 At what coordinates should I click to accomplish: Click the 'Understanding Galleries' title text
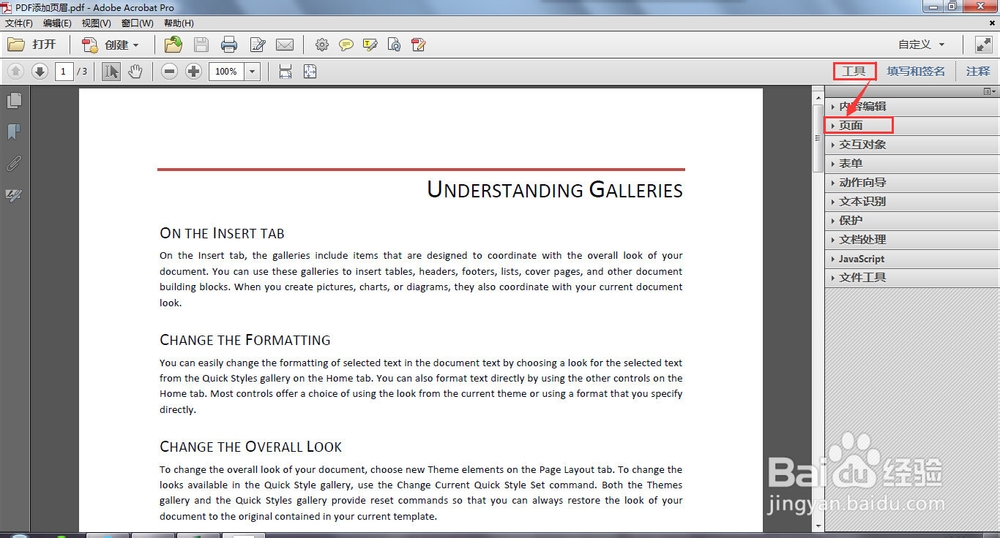(555, 190)
